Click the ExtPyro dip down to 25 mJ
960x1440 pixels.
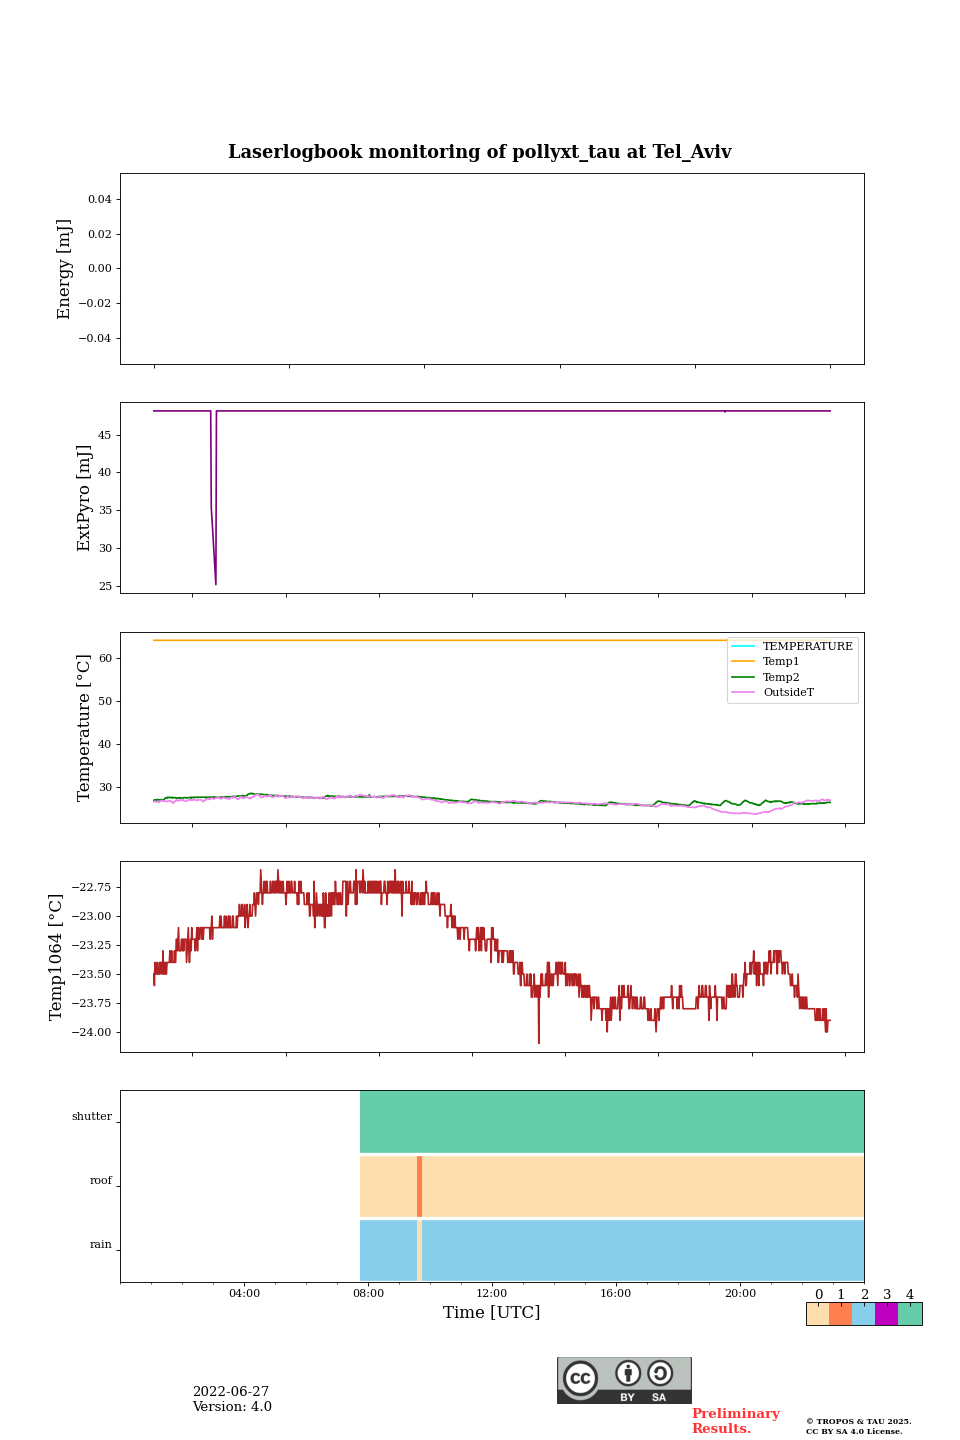(215, 582)
